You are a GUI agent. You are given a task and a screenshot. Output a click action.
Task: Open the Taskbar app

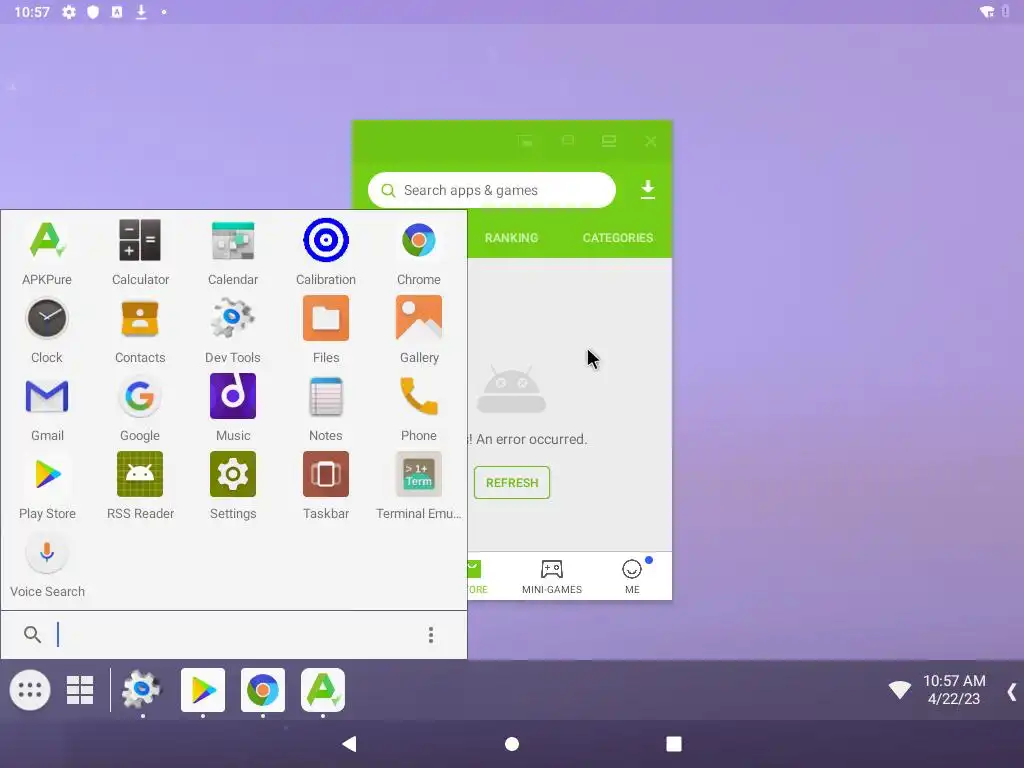326,487
